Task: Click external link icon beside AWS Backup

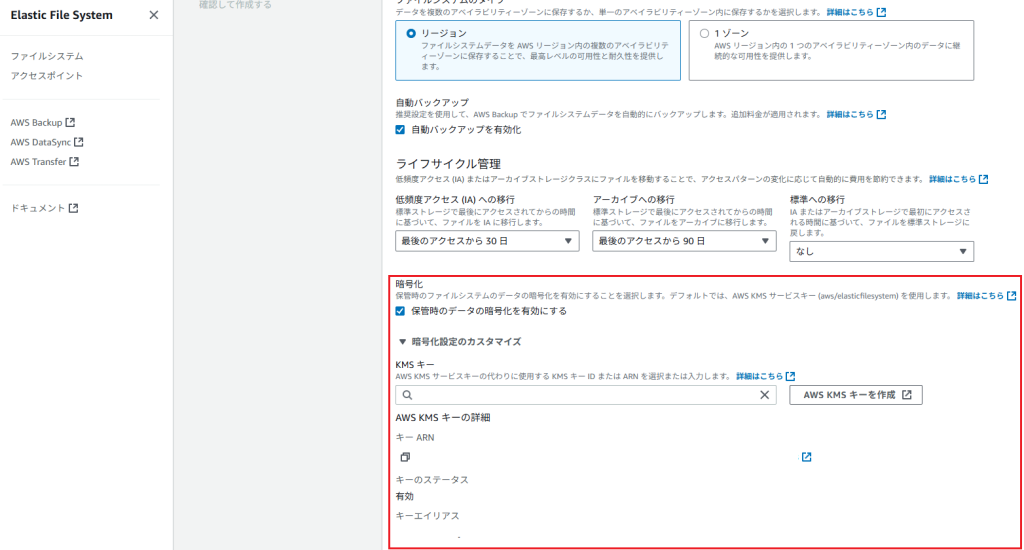Action: click(x=70, y=122)
